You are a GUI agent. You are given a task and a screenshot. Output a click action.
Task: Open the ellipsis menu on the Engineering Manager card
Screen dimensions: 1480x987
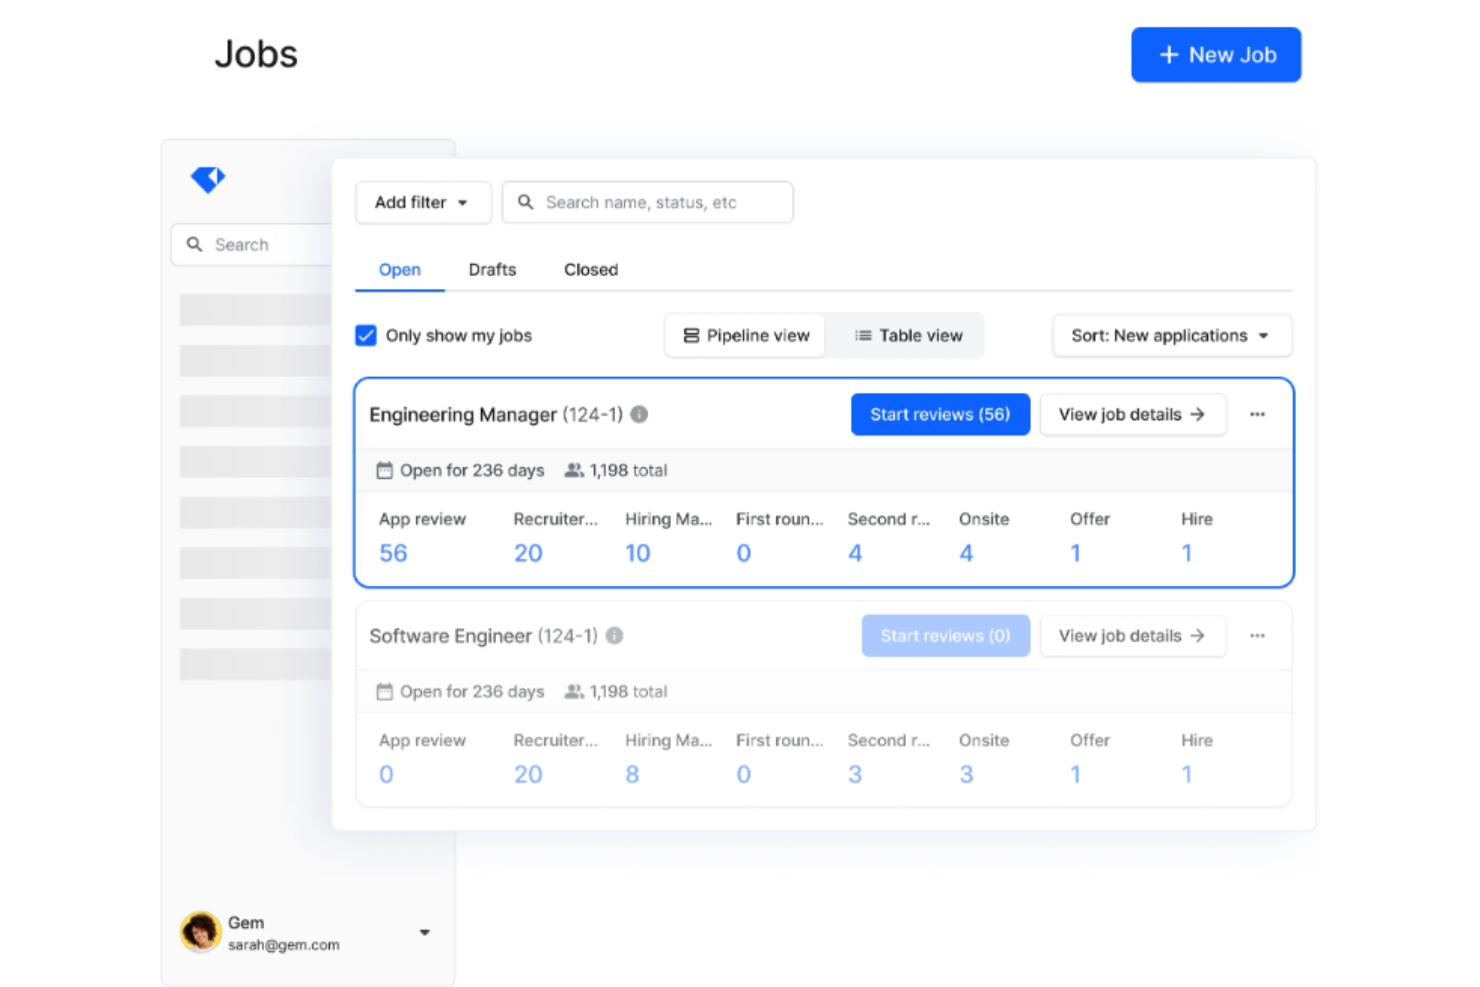tap(1257, 414)
